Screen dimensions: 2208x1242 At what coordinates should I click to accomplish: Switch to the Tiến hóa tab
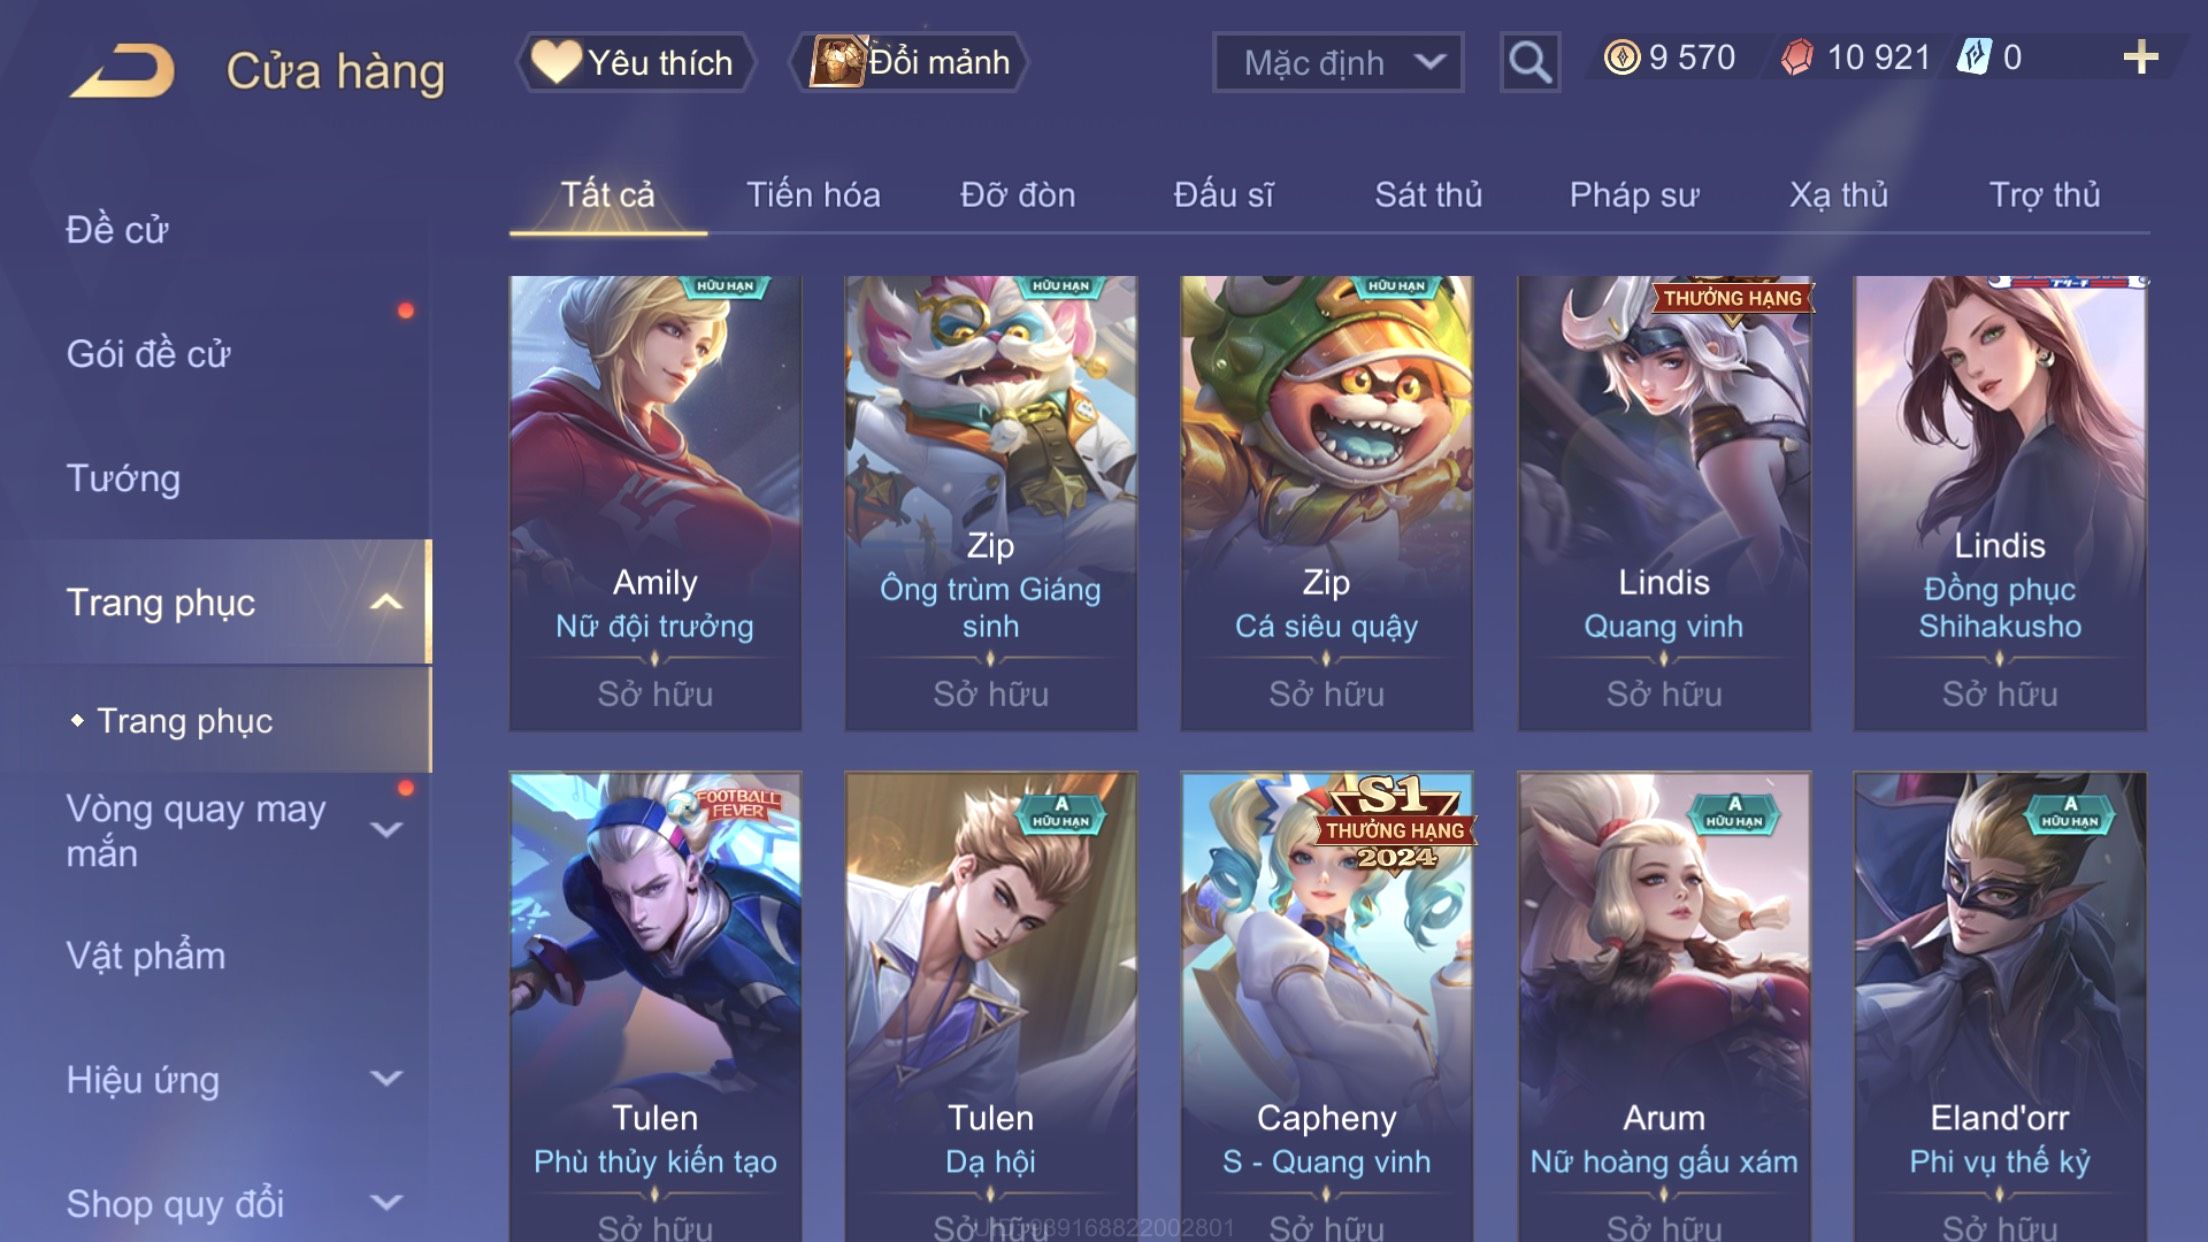coord(813,194)
